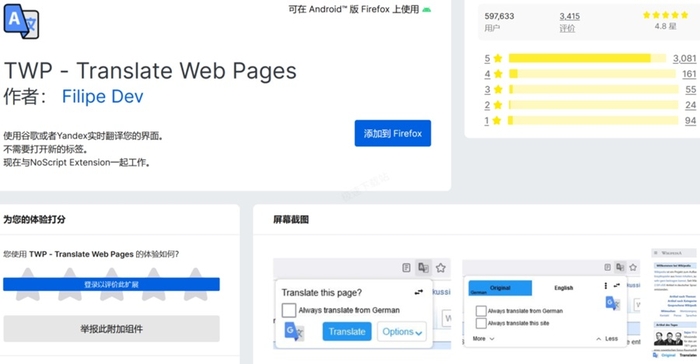This screenshot has width=700, height=364.
Task: Click the Android availability icon
Action: 427,10
